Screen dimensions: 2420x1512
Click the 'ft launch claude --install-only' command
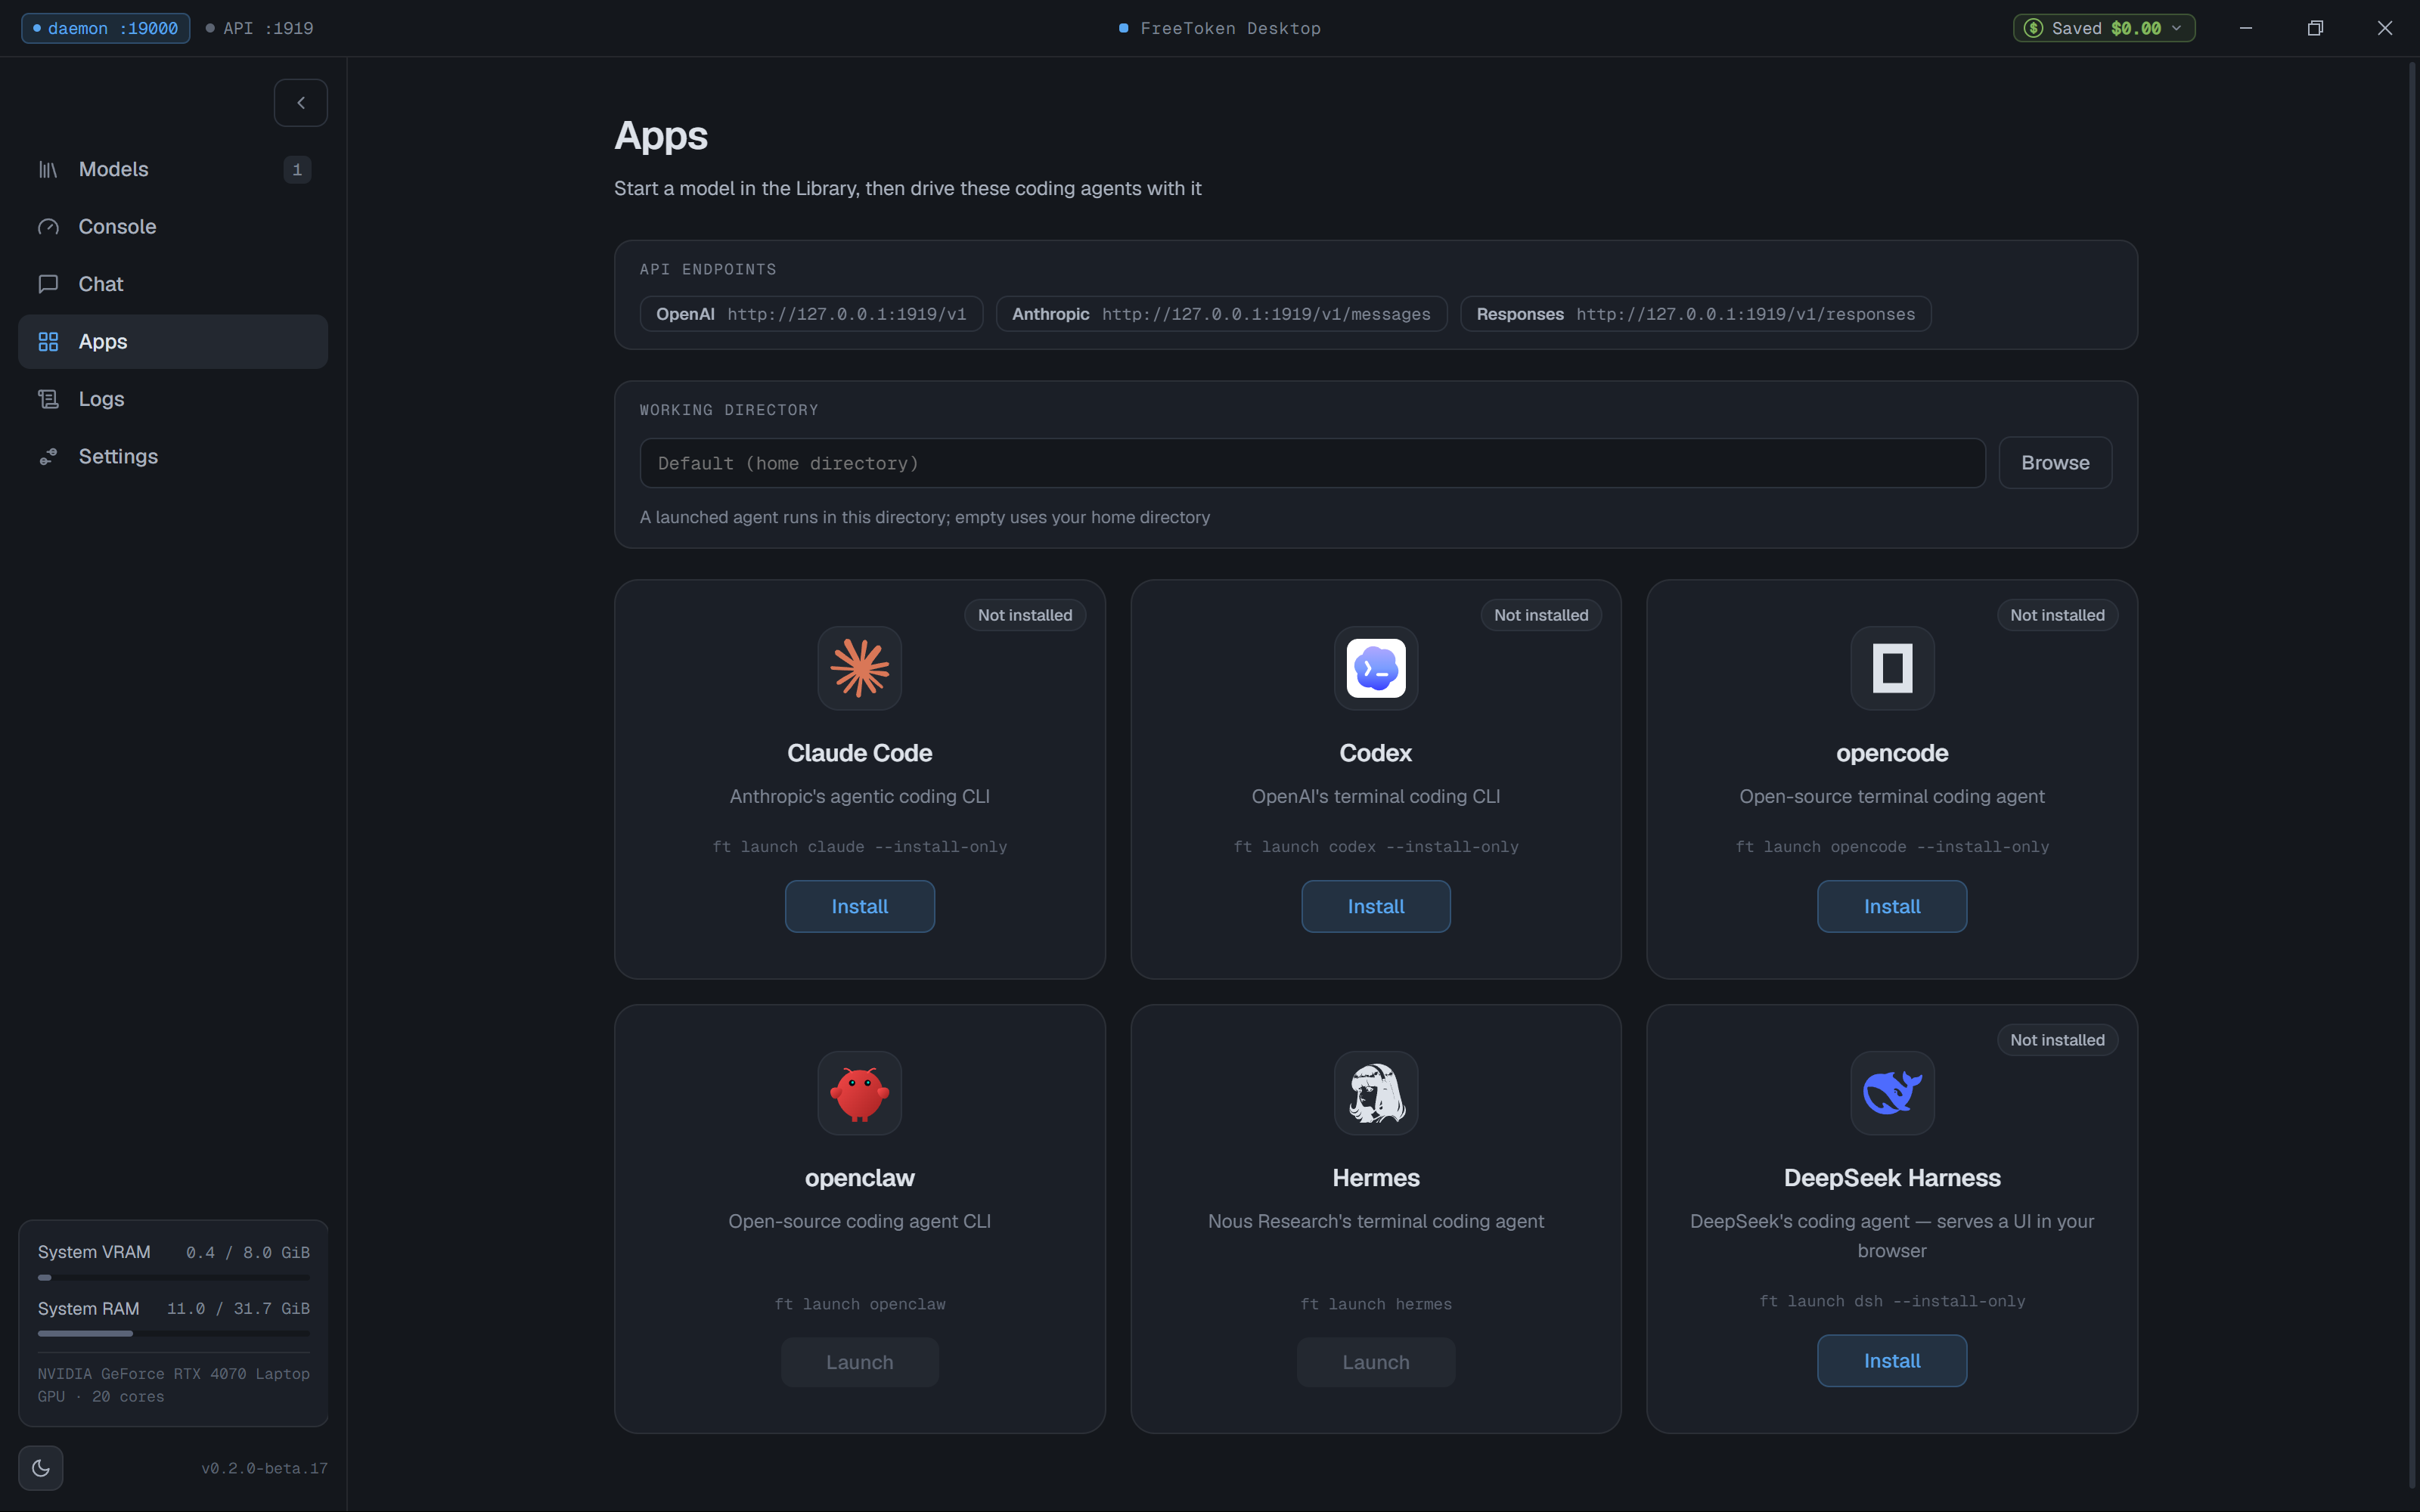pyautogui.click(x=859, y=847)
